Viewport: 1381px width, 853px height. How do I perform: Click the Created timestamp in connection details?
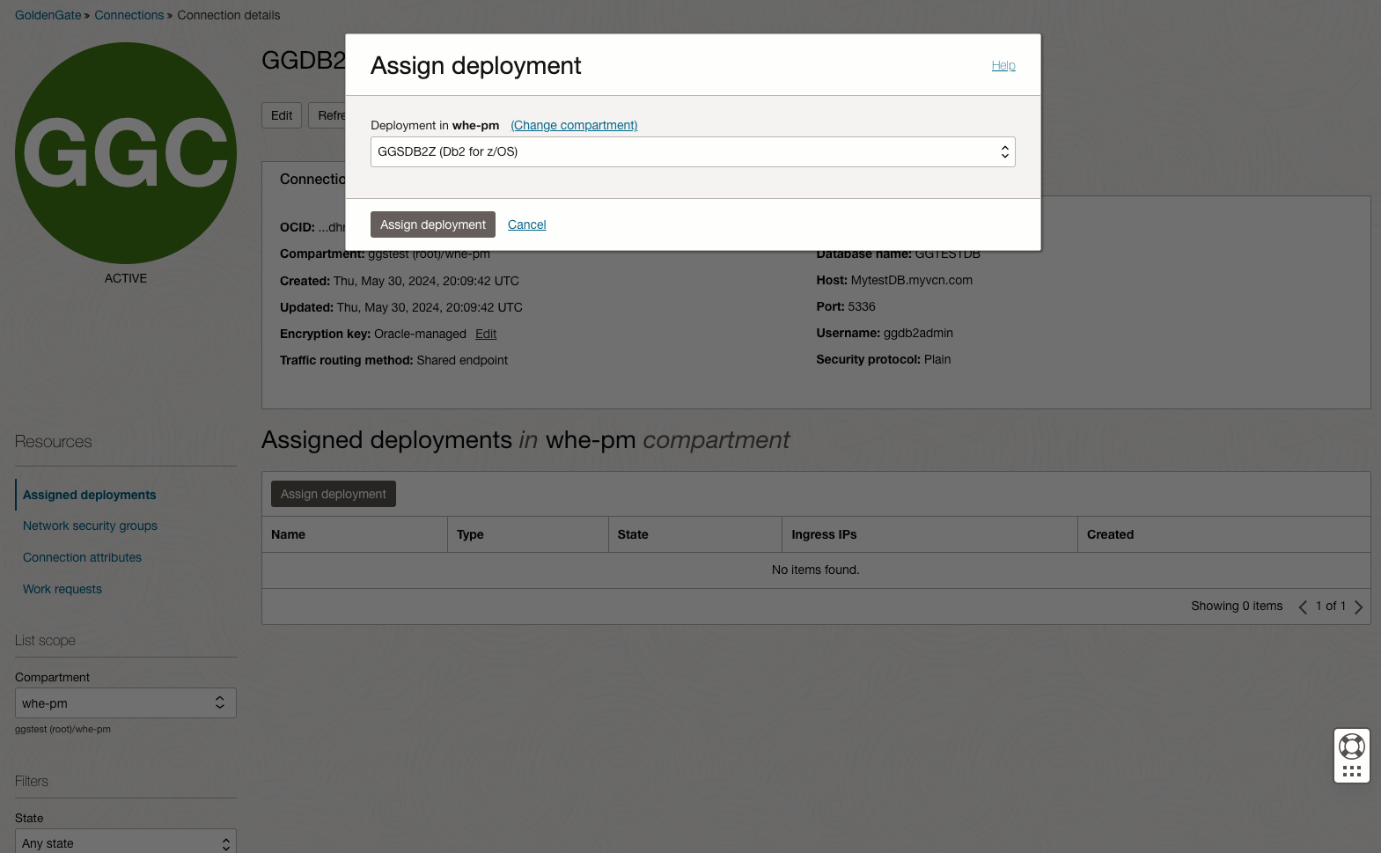(426, 281)
